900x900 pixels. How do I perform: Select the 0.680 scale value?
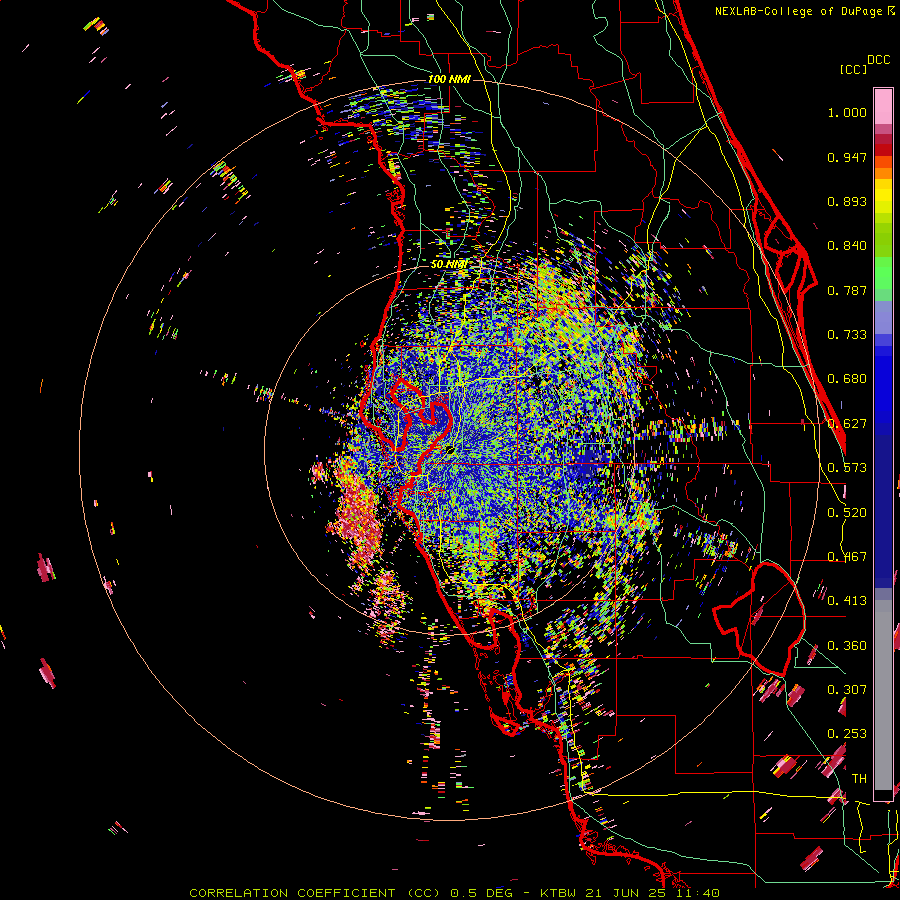click(x=847, y=379)
